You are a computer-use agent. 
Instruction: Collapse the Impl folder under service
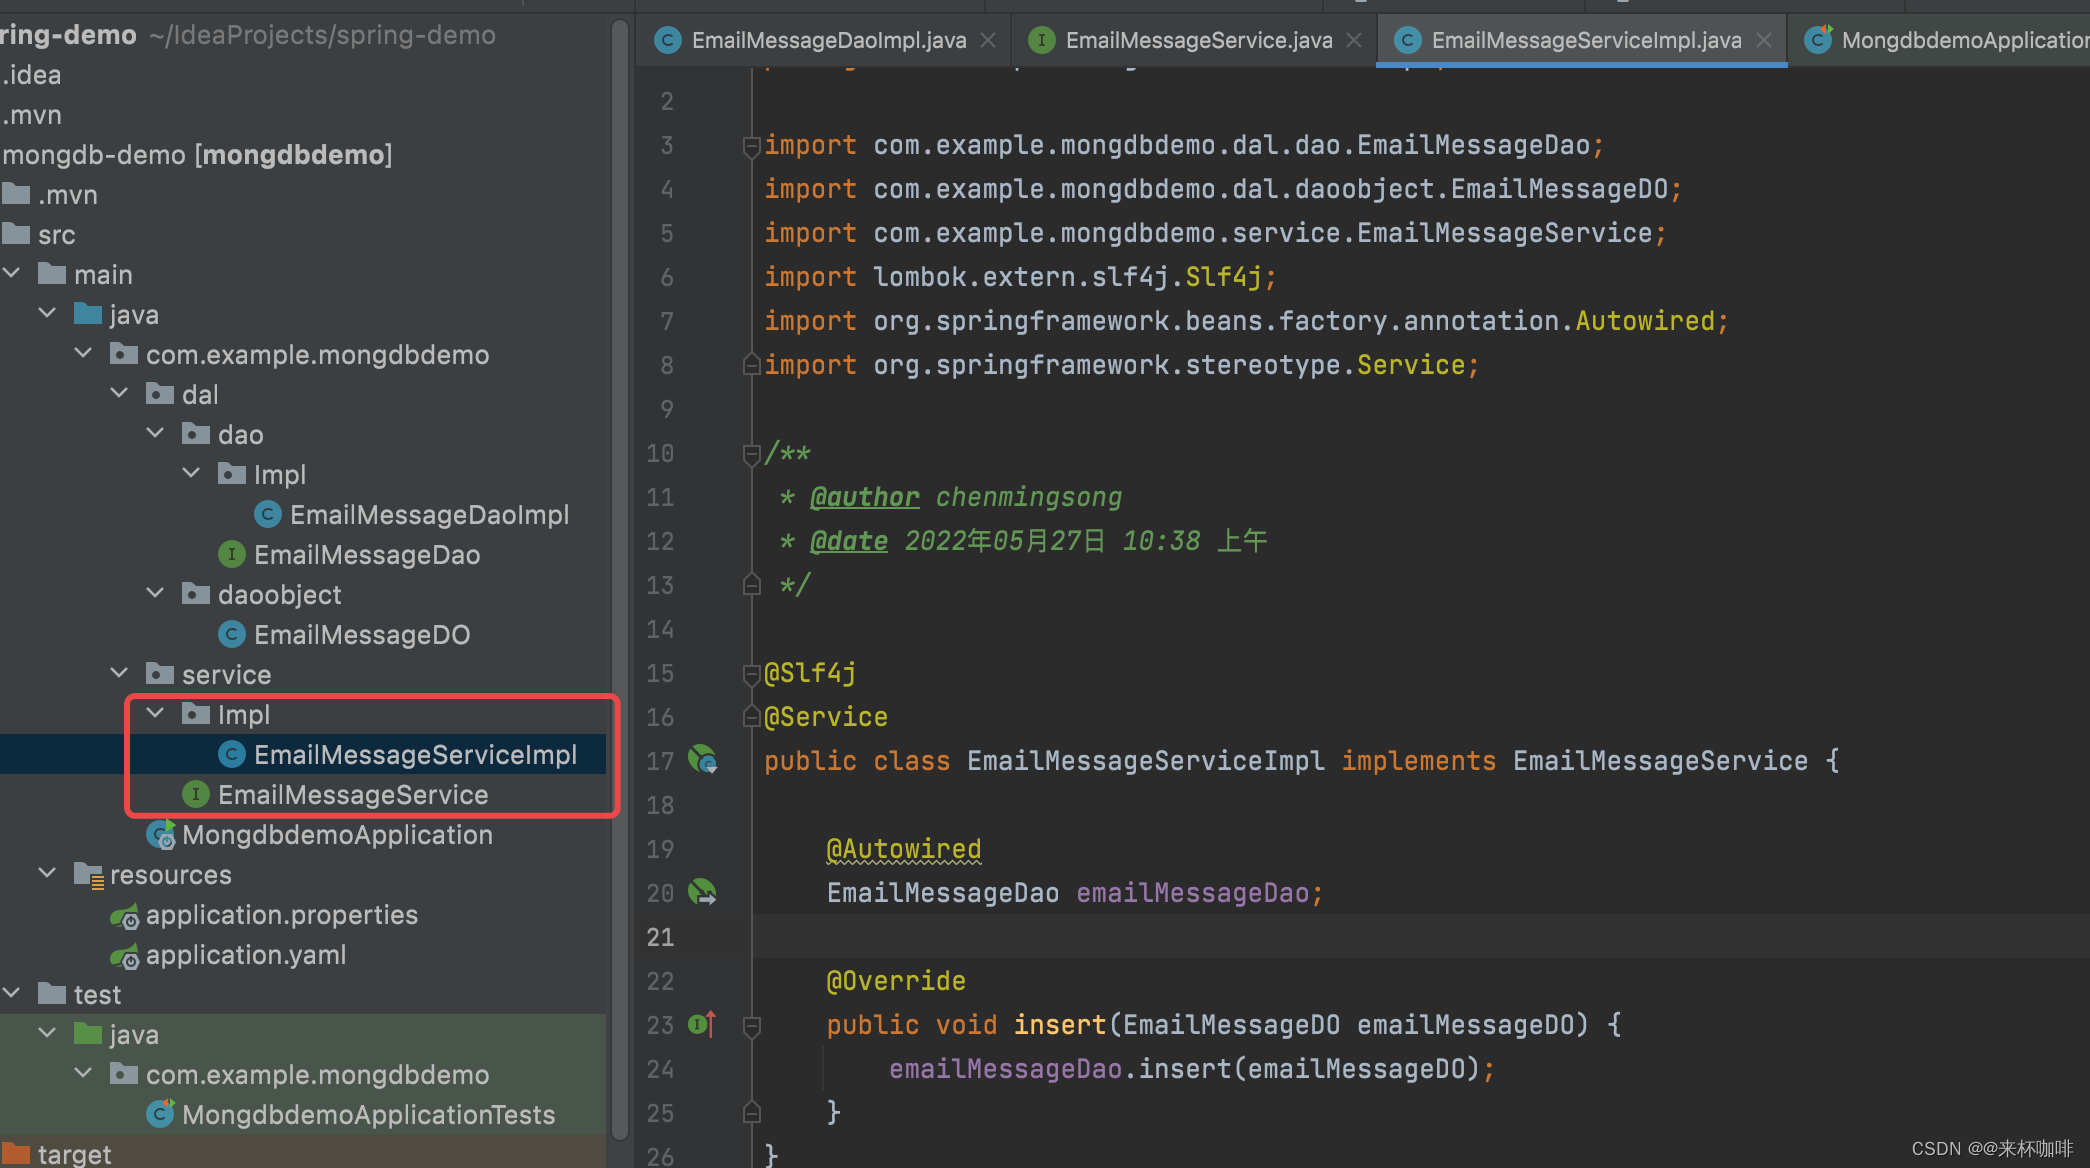click(155, 713)
